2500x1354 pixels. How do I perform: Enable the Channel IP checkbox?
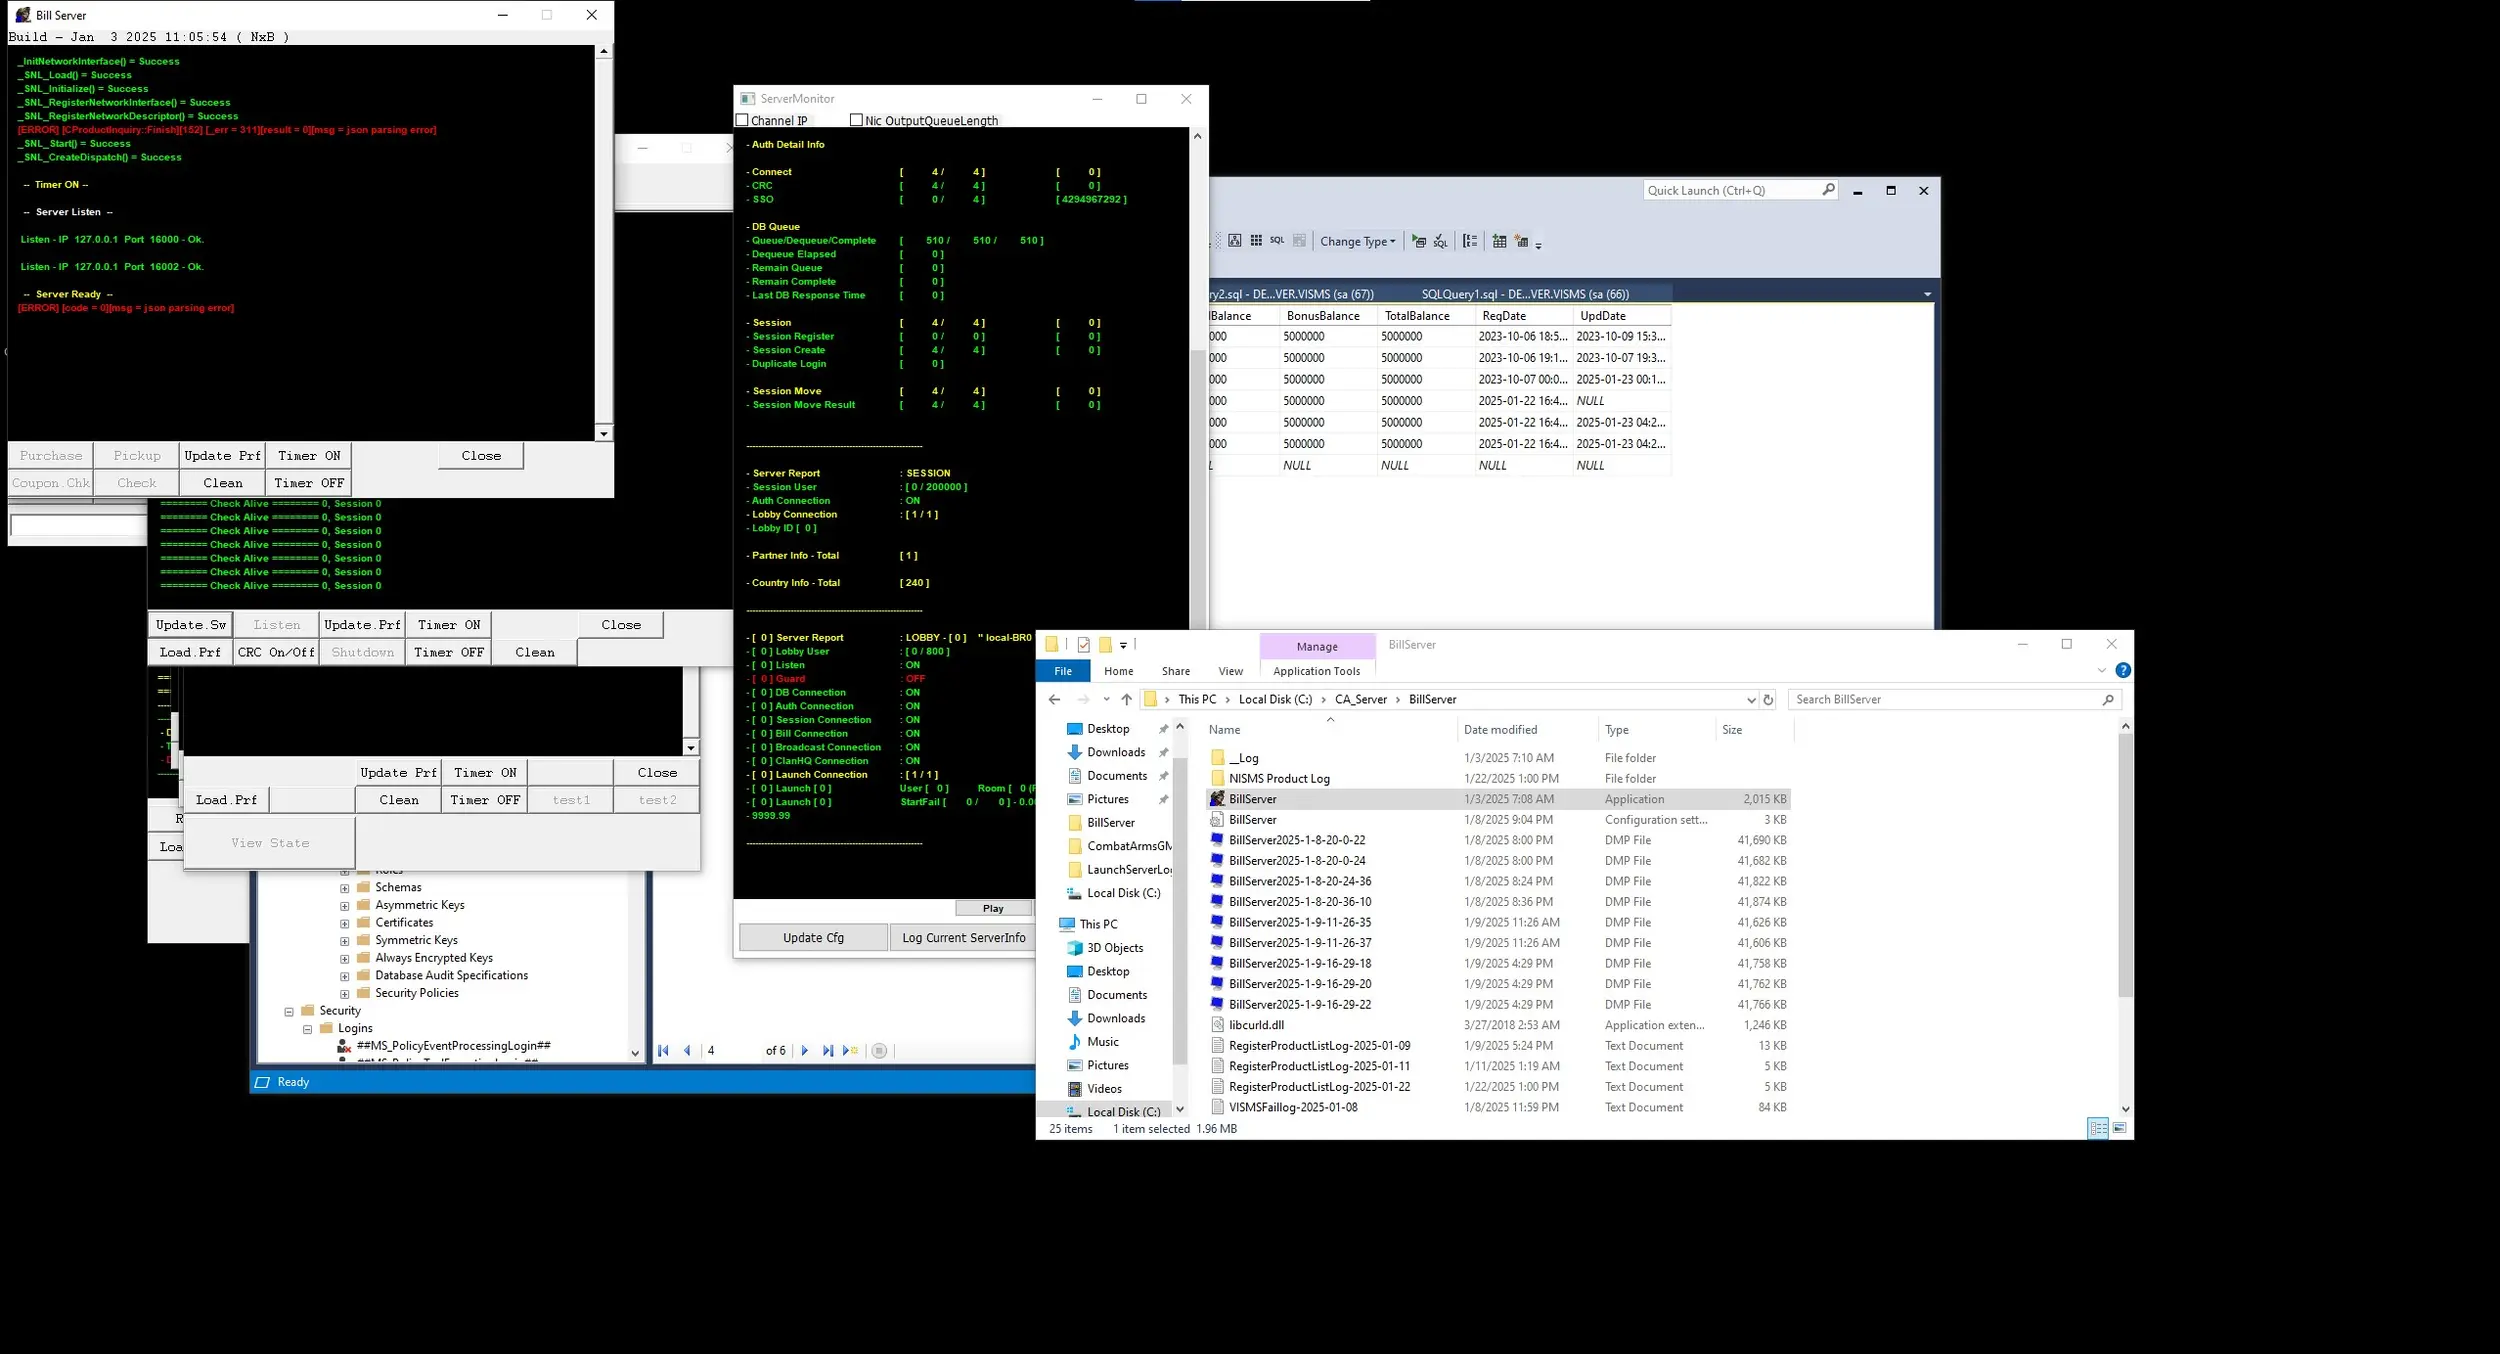(x=742, y=120)
